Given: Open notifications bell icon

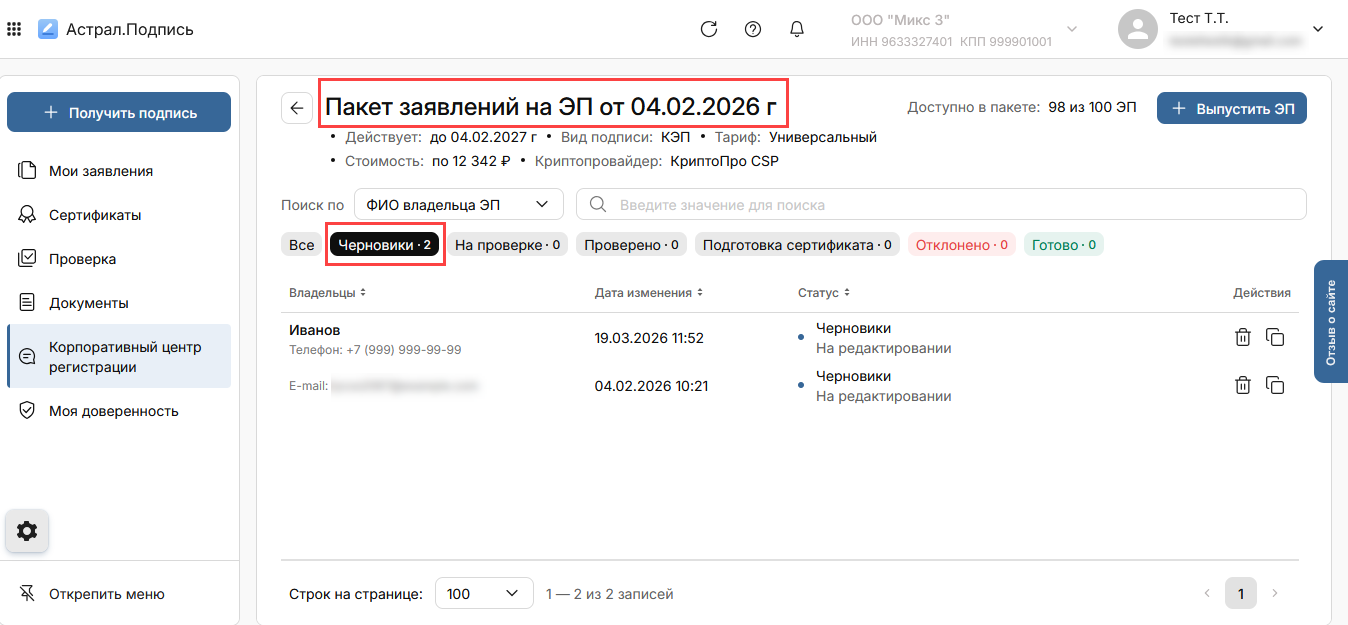Looking at the screenshot, I should [797, 29].
